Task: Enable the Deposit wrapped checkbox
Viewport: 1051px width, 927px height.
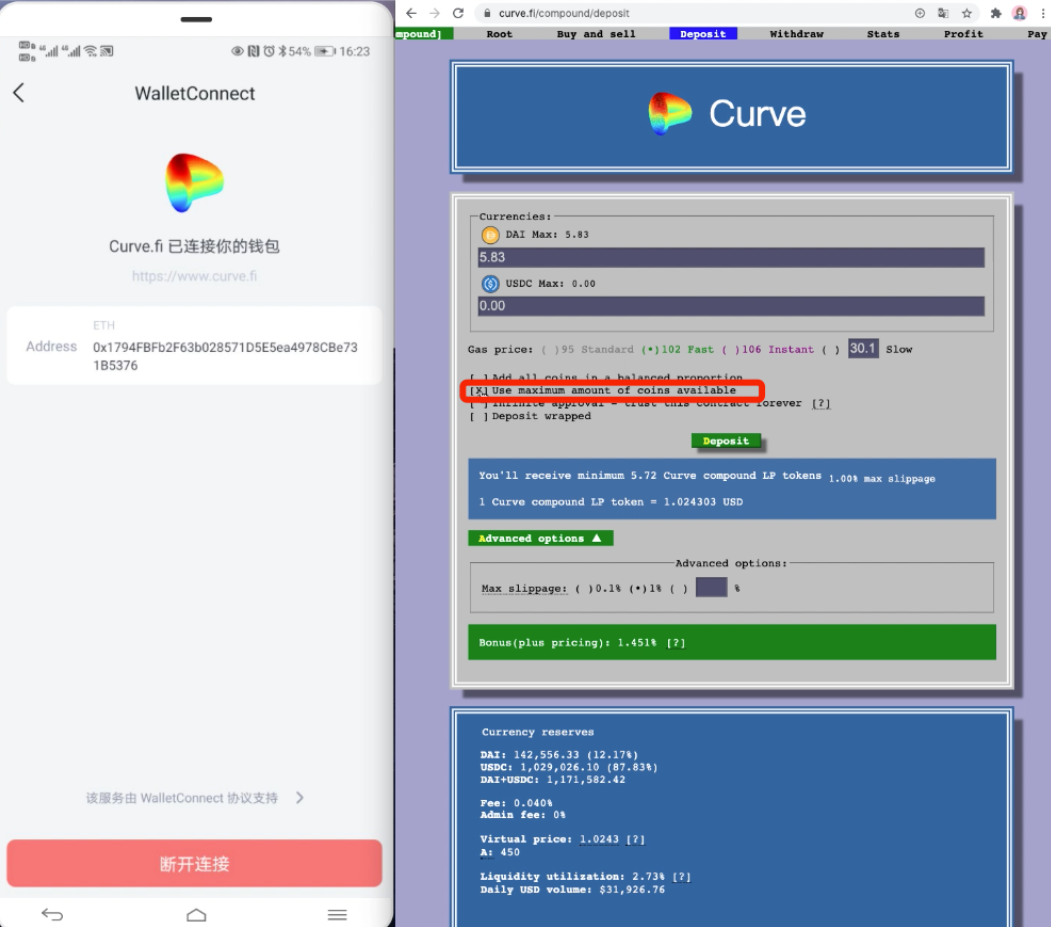Action: (x=477, y=416)
